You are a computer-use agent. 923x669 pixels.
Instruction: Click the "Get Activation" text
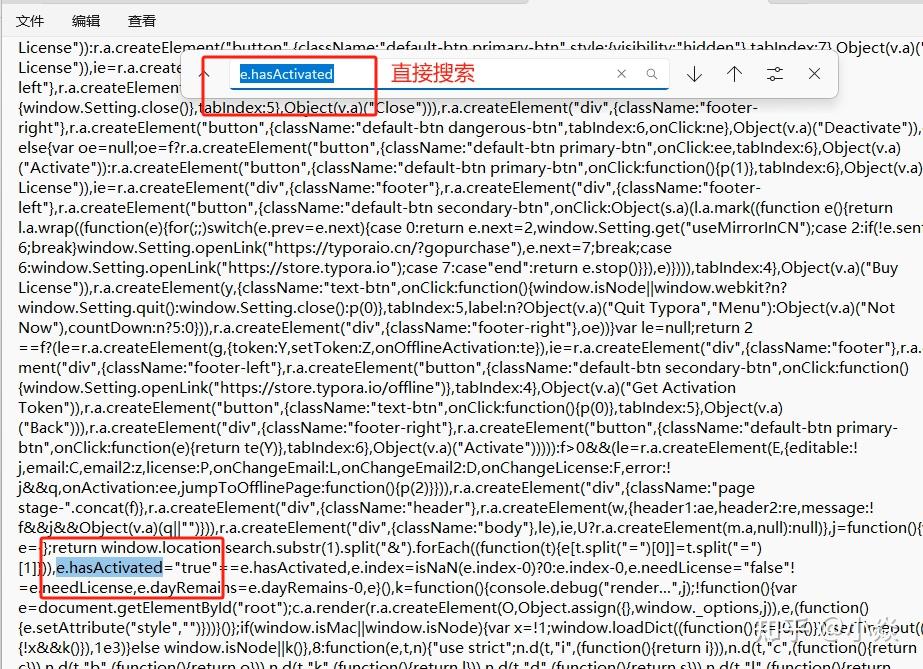(x=683, y=388)
